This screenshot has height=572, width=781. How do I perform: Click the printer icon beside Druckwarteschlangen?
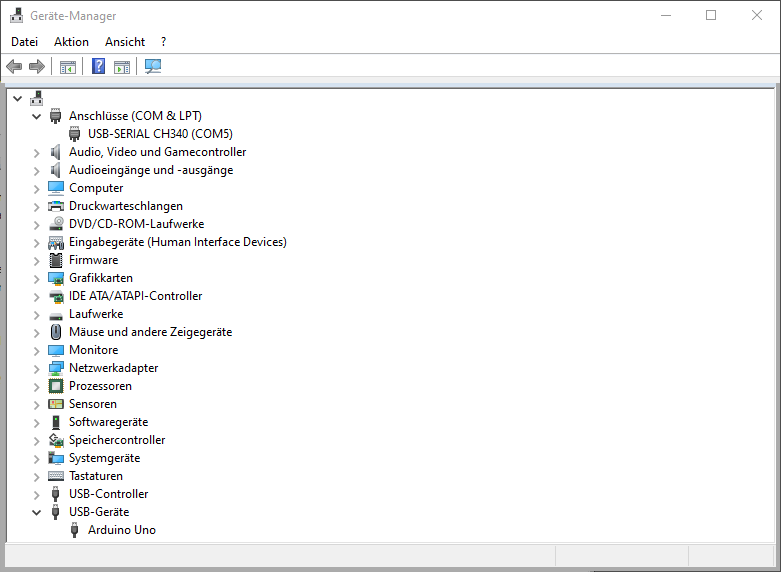tap(56, 206)
